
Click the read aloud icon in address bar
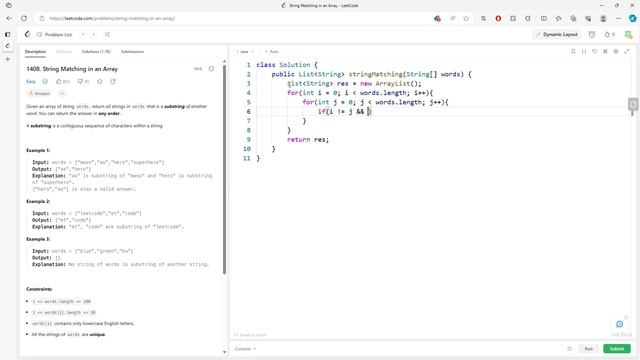(452, 18)
